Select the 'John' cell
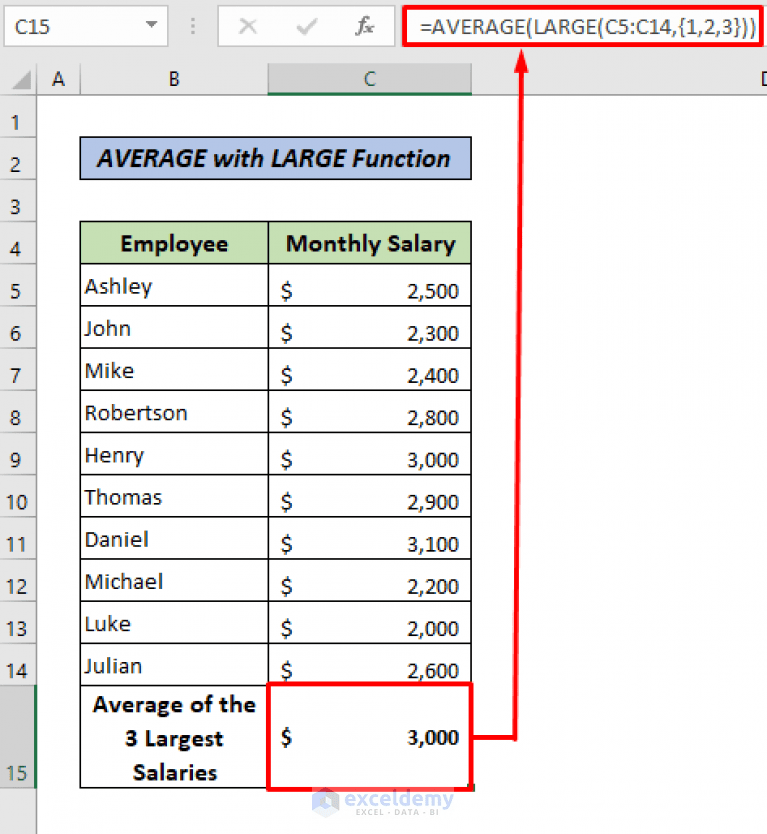Image resolution: width=767 pixels, height=834 pixels. click(174, 328)
